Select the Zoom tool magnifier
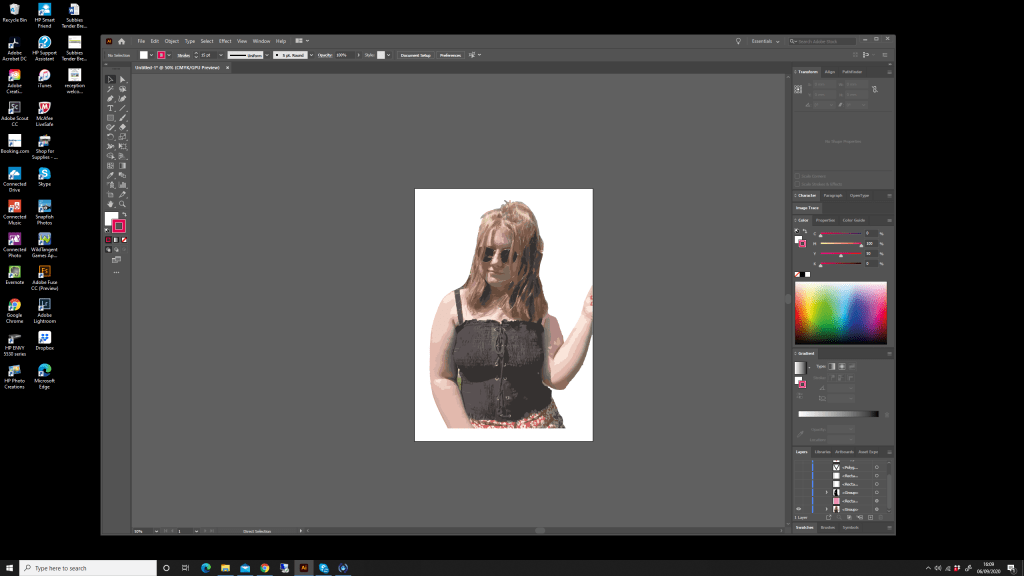The image size is (1024, 576). pyautogui.click(x=123, y=204)
